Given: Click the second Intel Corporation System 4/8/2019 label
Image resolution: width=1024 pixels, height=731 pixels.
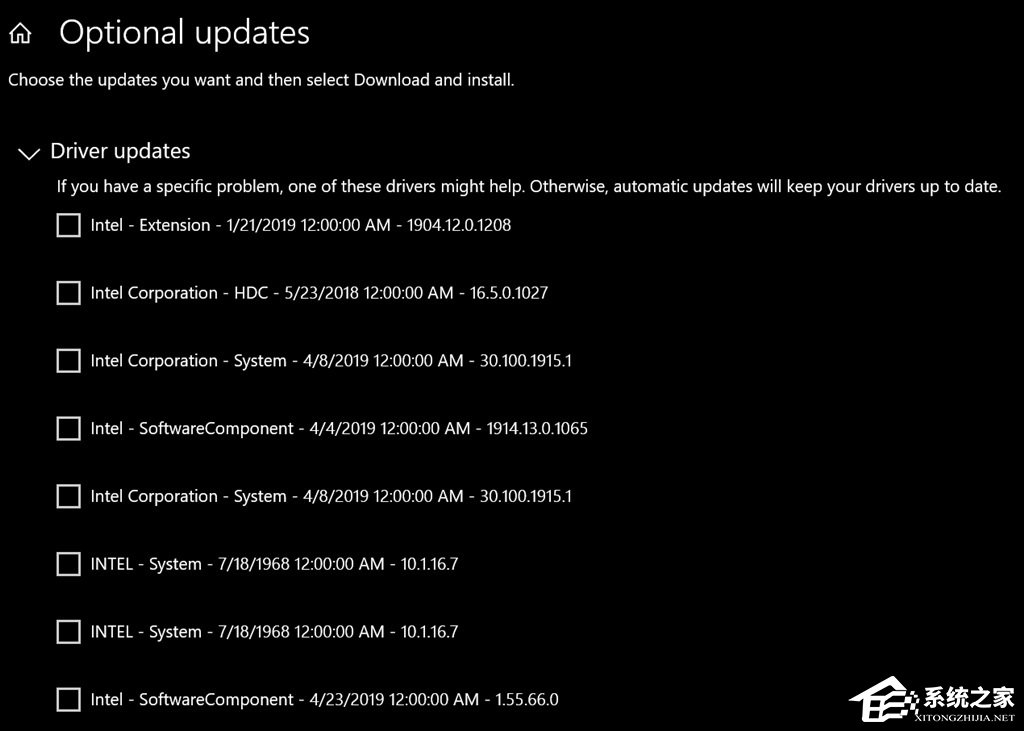Looking at the screenshot, I should pos(331,496).
